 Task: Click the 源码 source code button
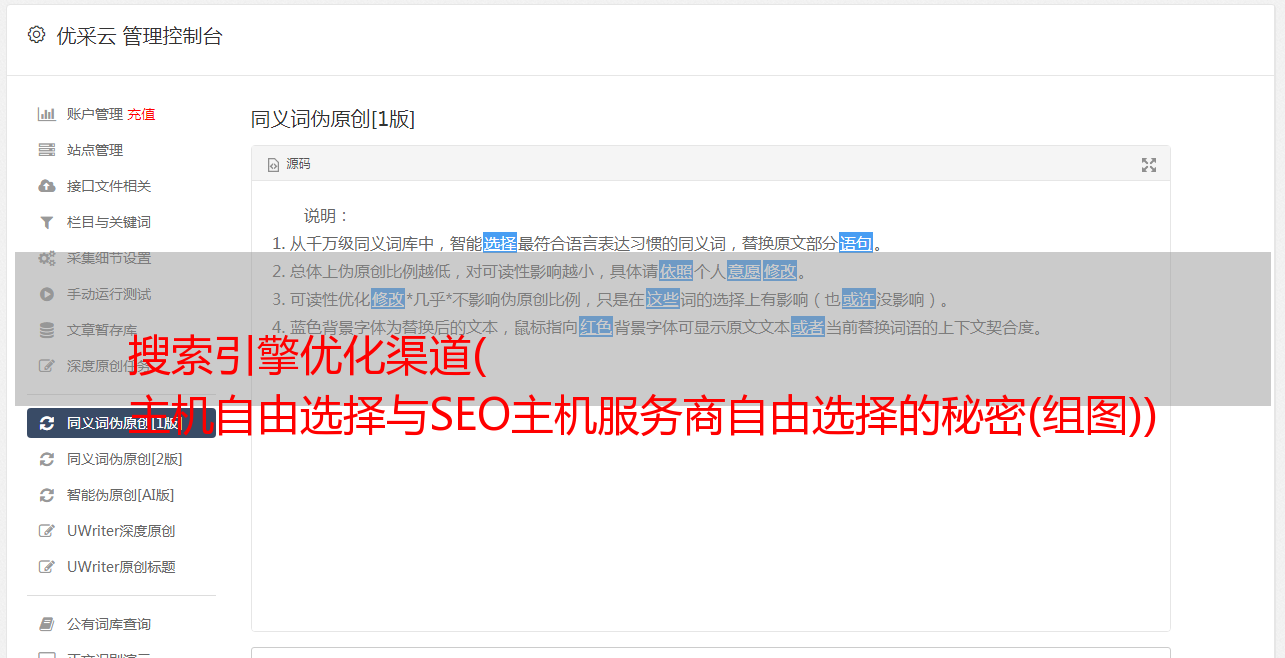click(x=289, y=164)
